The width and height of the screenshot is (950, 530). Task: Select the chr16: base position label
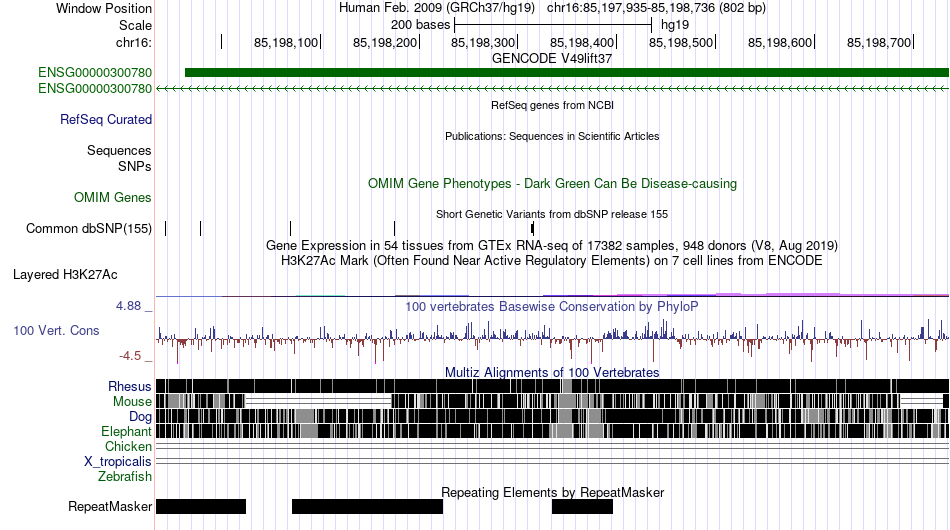[134, 42]
